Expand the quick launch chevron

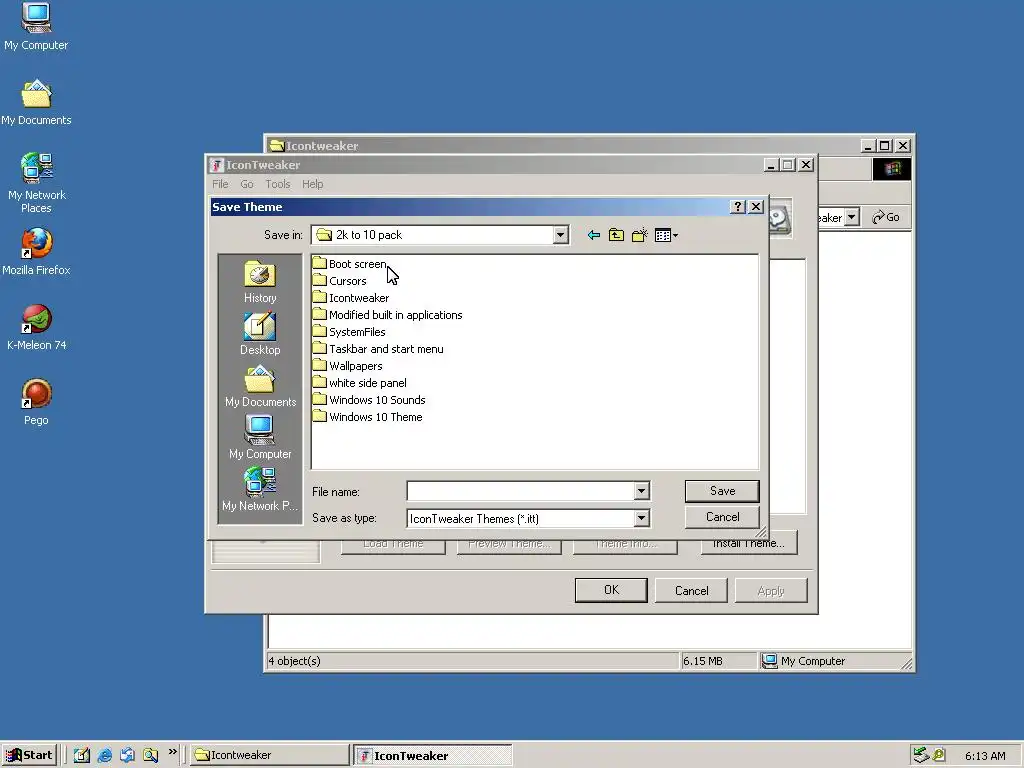coord(172,752)
